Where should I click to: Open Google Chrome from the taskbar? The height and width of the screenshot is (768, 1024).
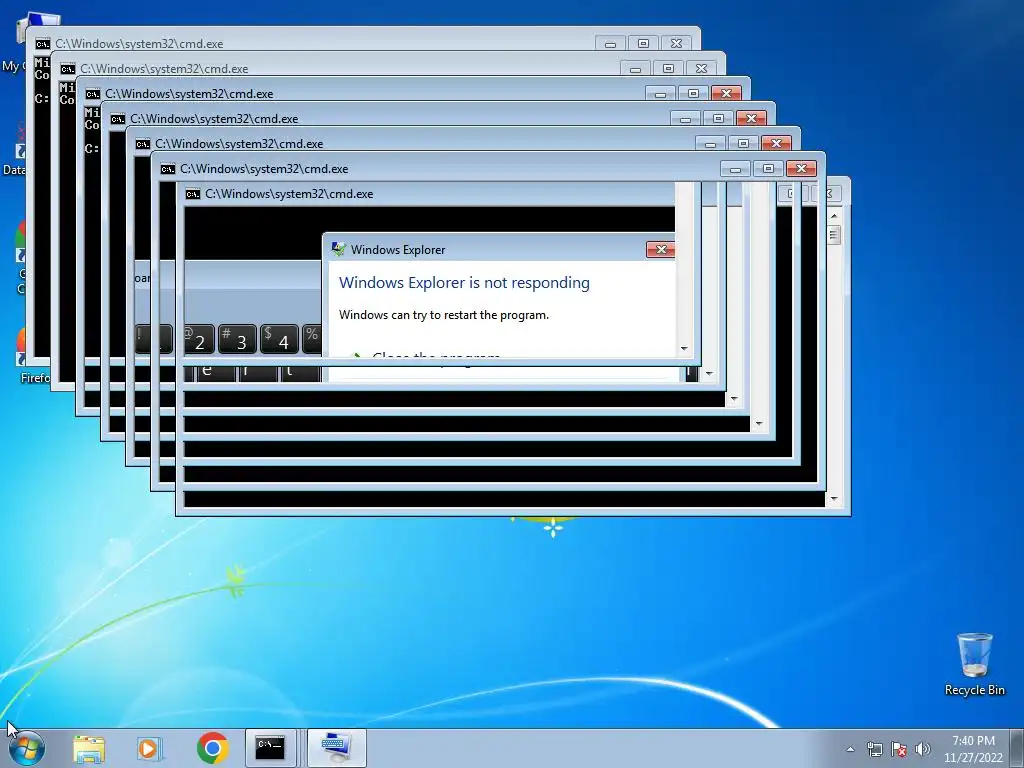tap(212, 748)
